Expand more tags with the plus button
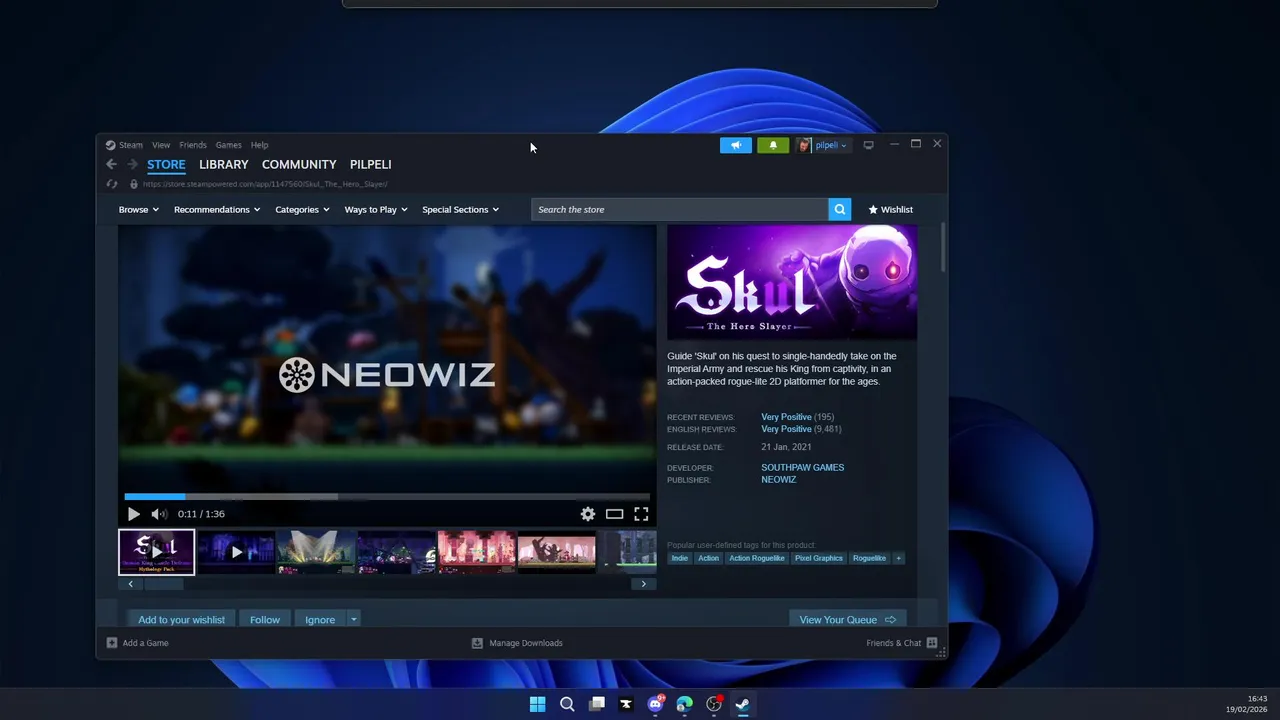Screen dimensions: 1280x720 tap(898, 558)
